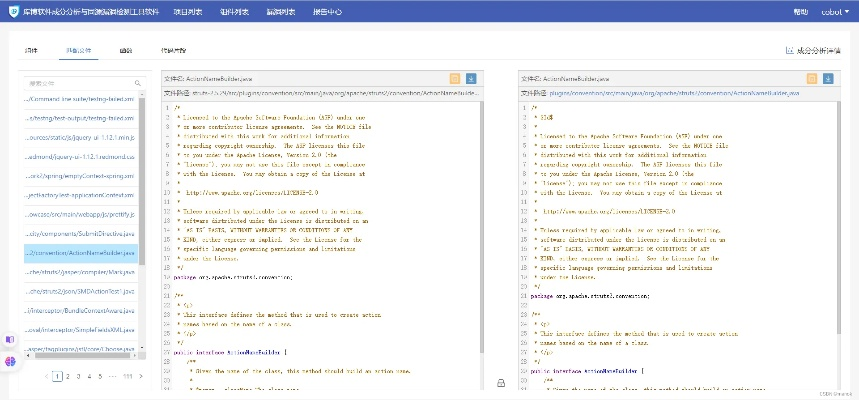Click the orange copy icon in right code panel
Screen dimensions: 859x400
tap(811, 79)
